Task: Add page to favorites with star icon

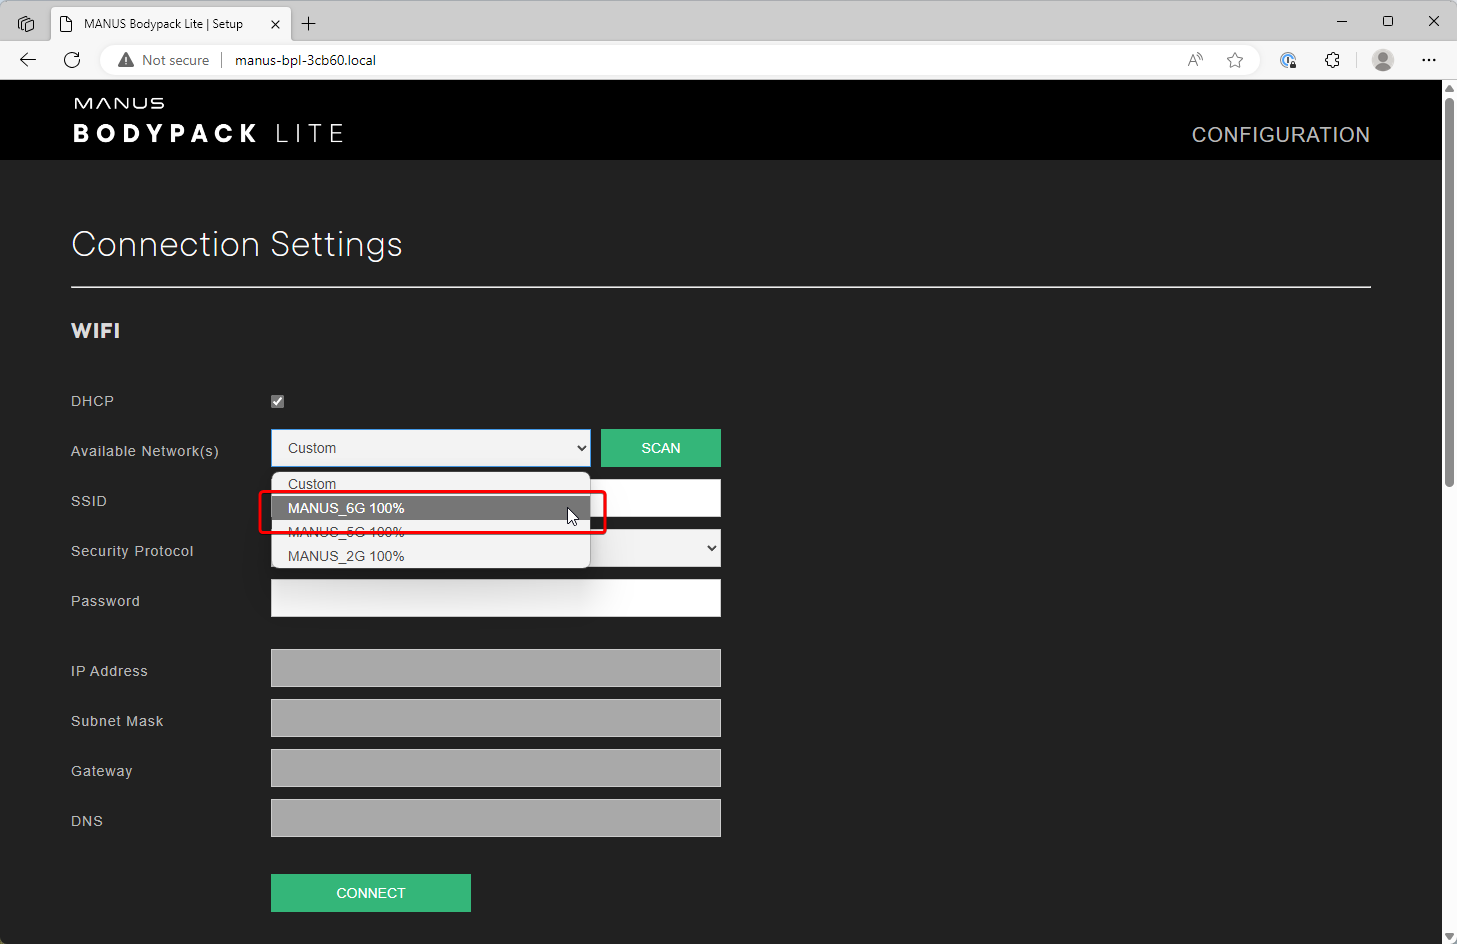Action: click(x=1235, y=60)
